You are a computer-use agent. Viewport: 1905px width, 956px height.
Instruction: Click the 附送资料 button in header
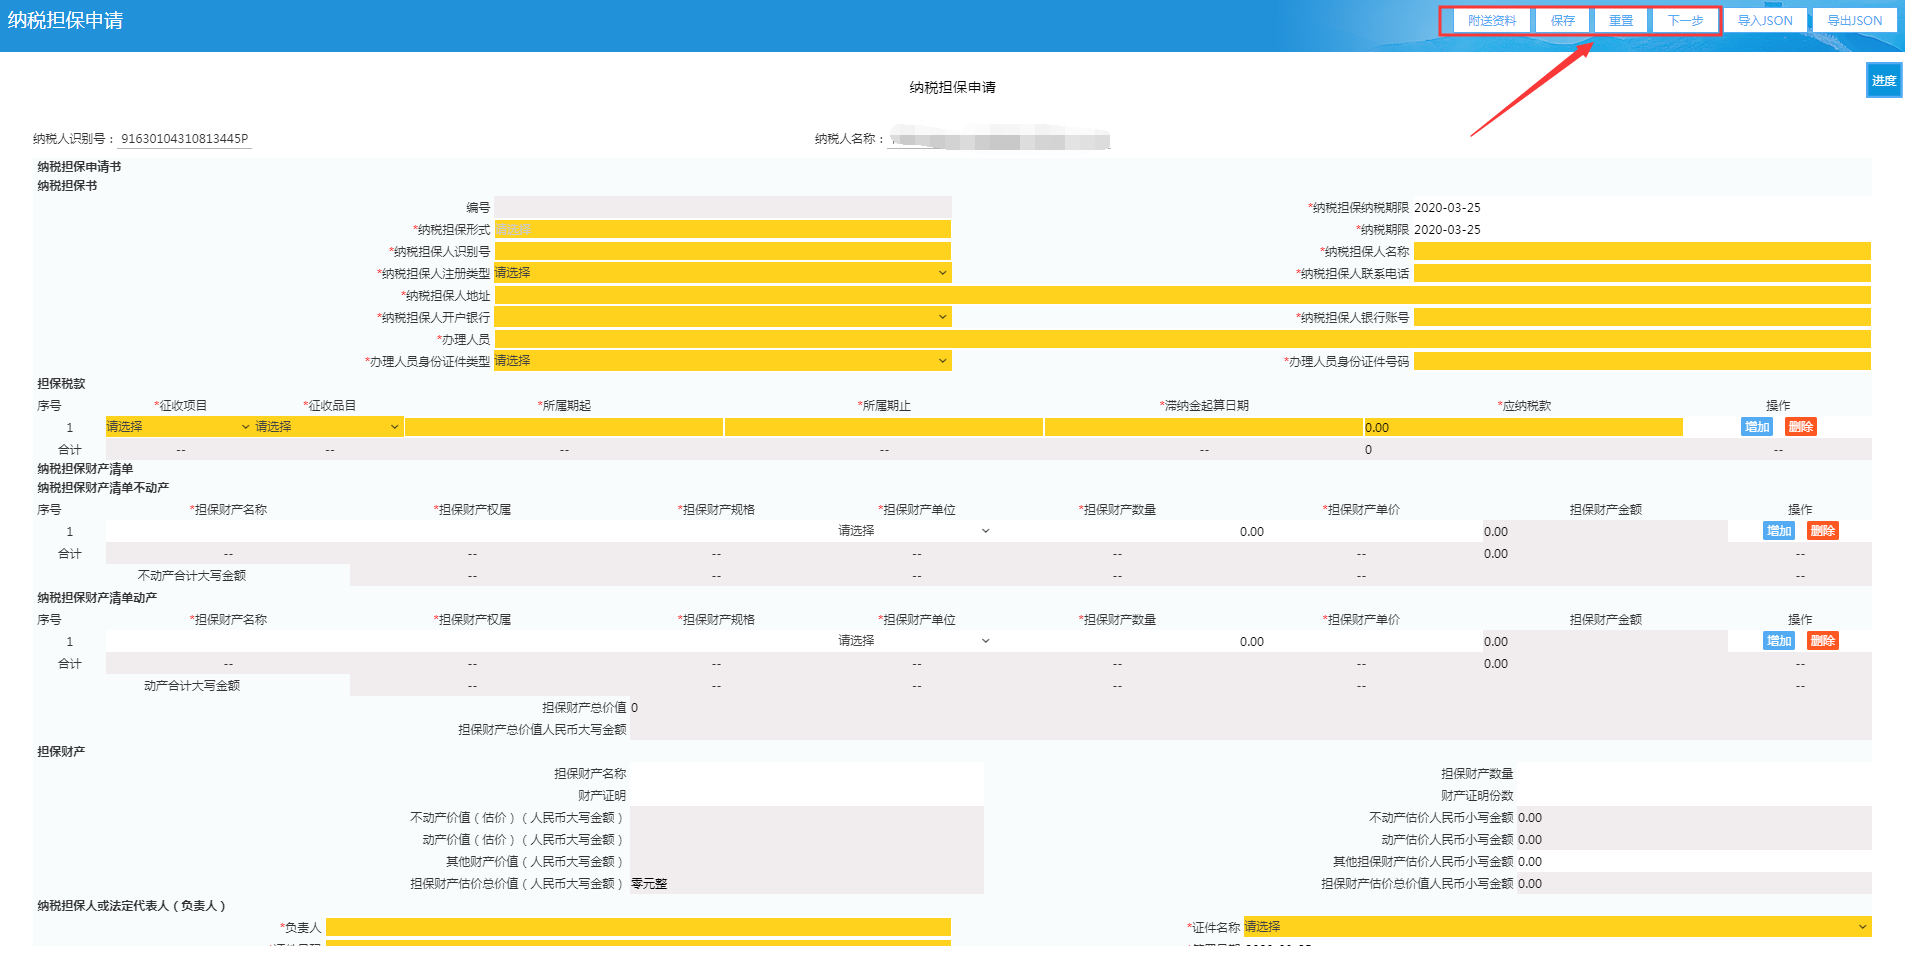(x=1491, y=21)
